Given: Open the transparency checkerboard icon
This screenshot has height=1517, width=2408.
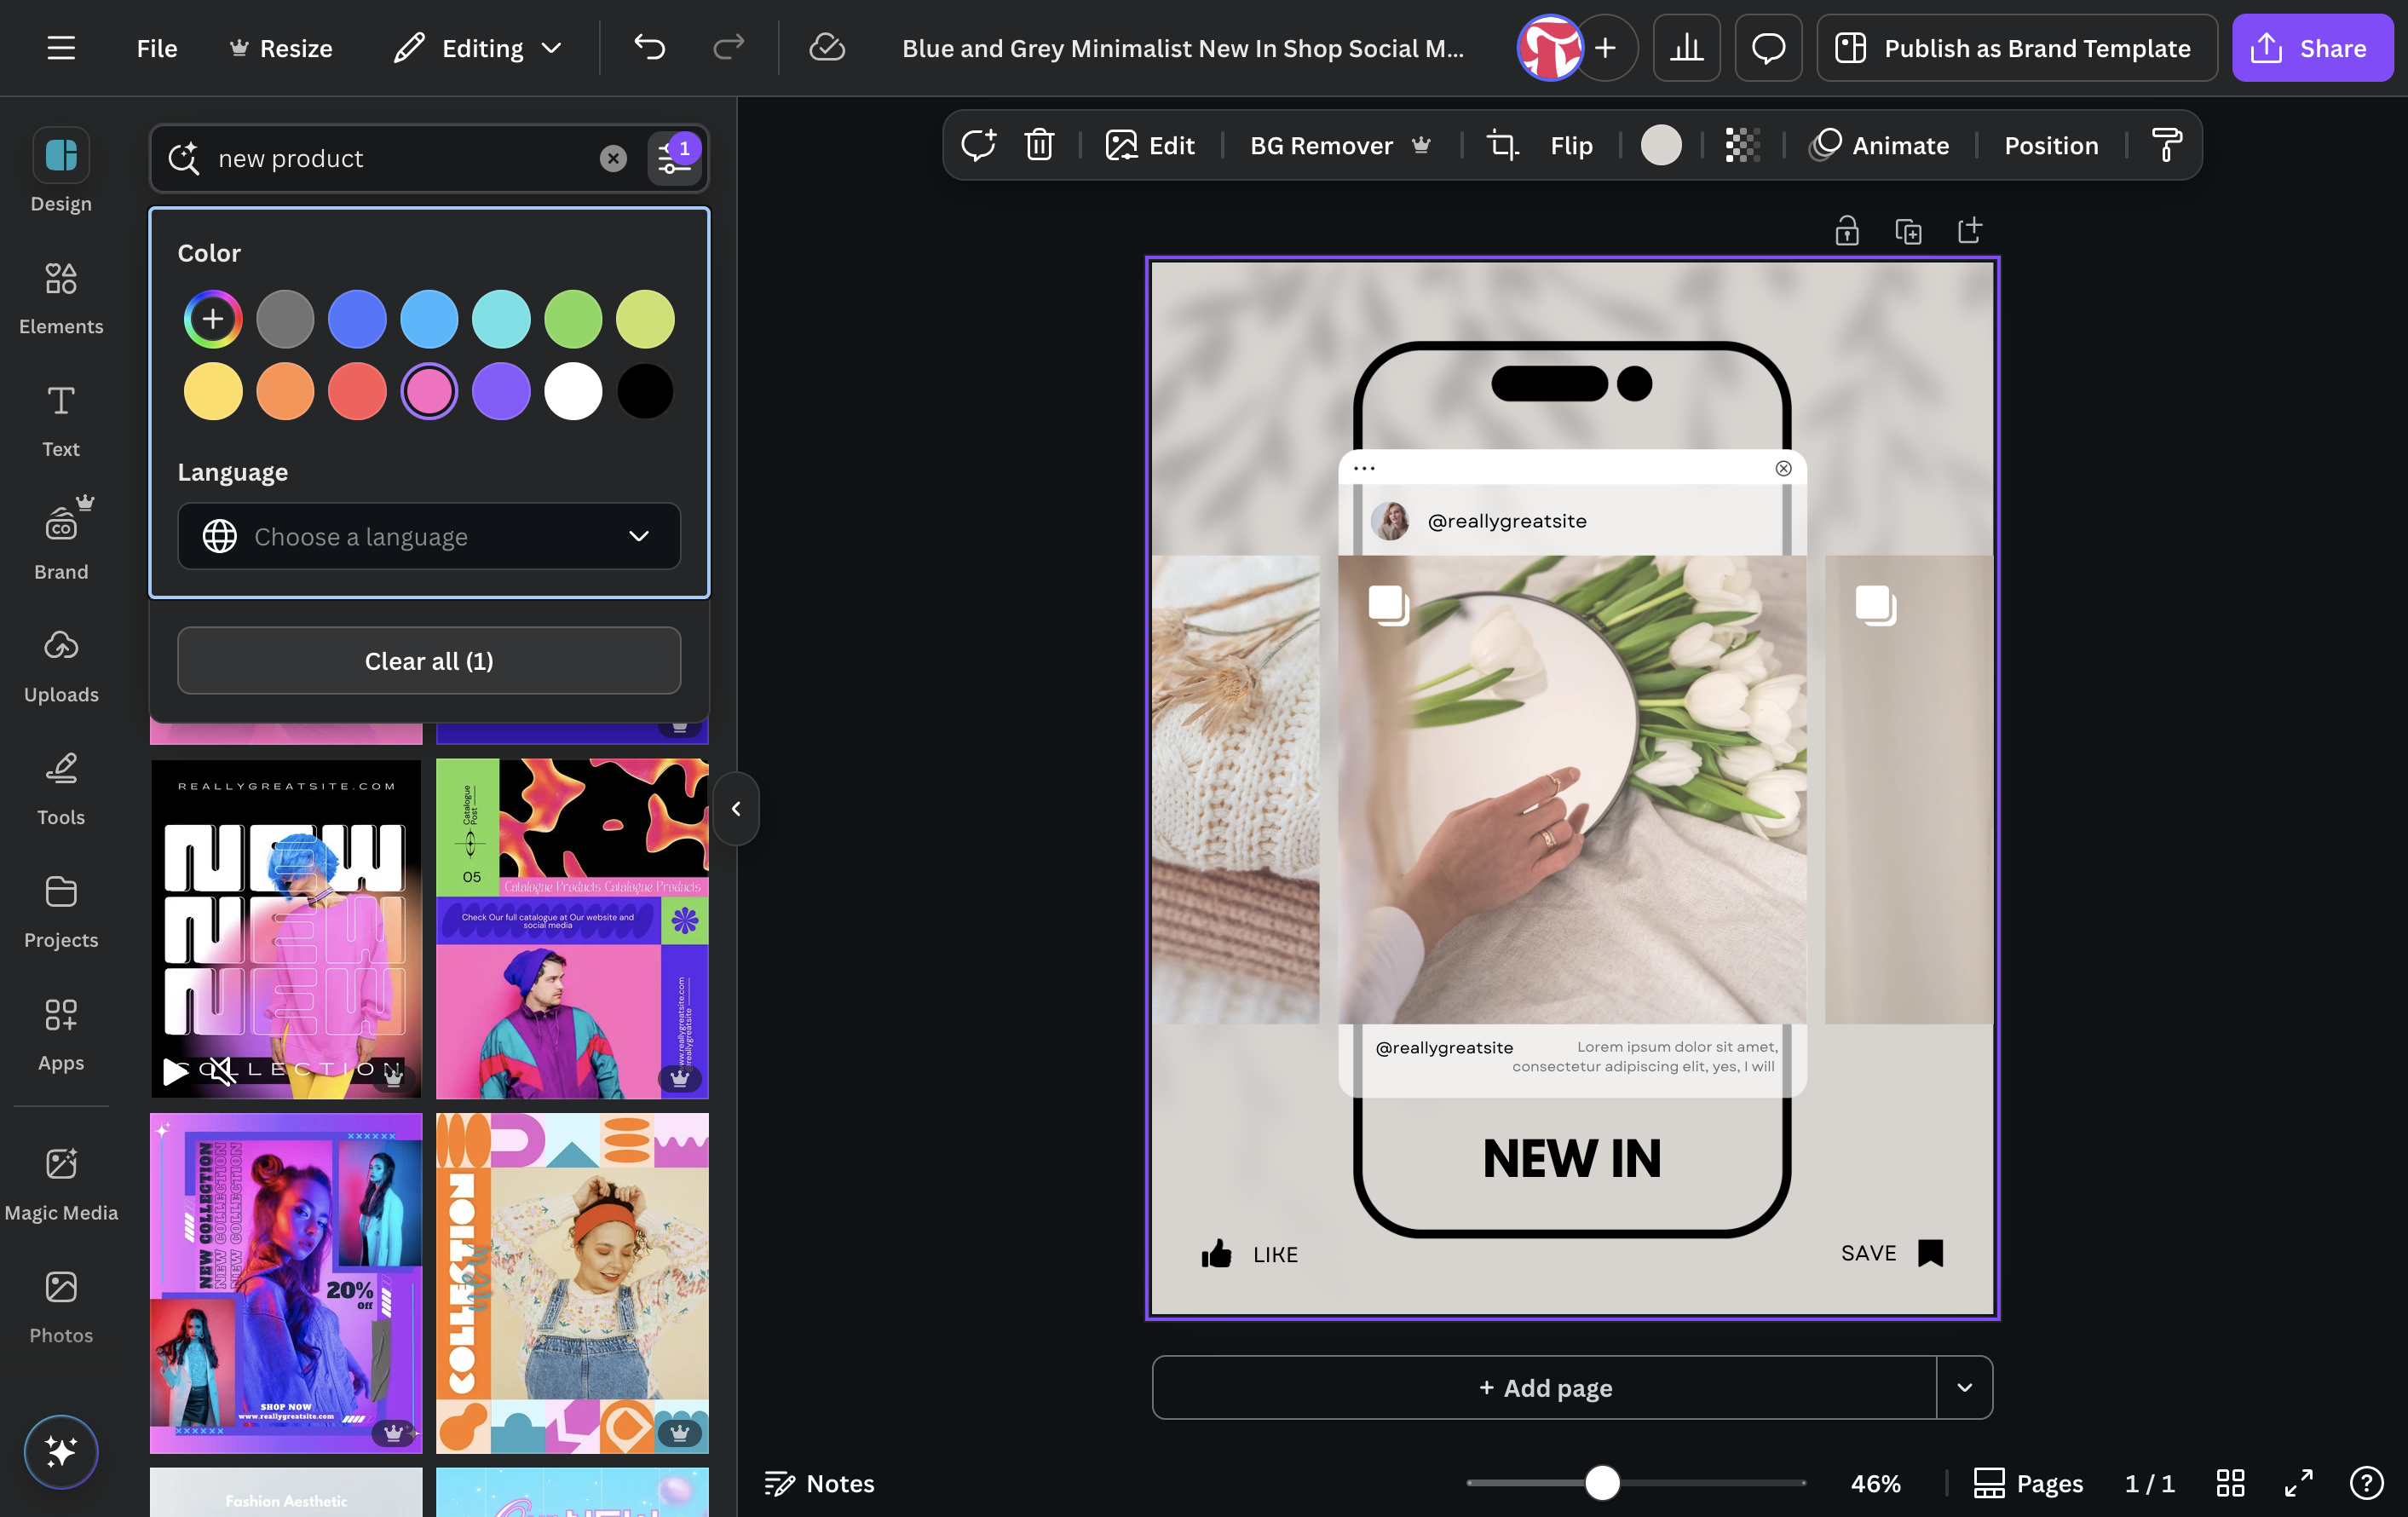Looking at the screenshot, I should (1742, 145).
